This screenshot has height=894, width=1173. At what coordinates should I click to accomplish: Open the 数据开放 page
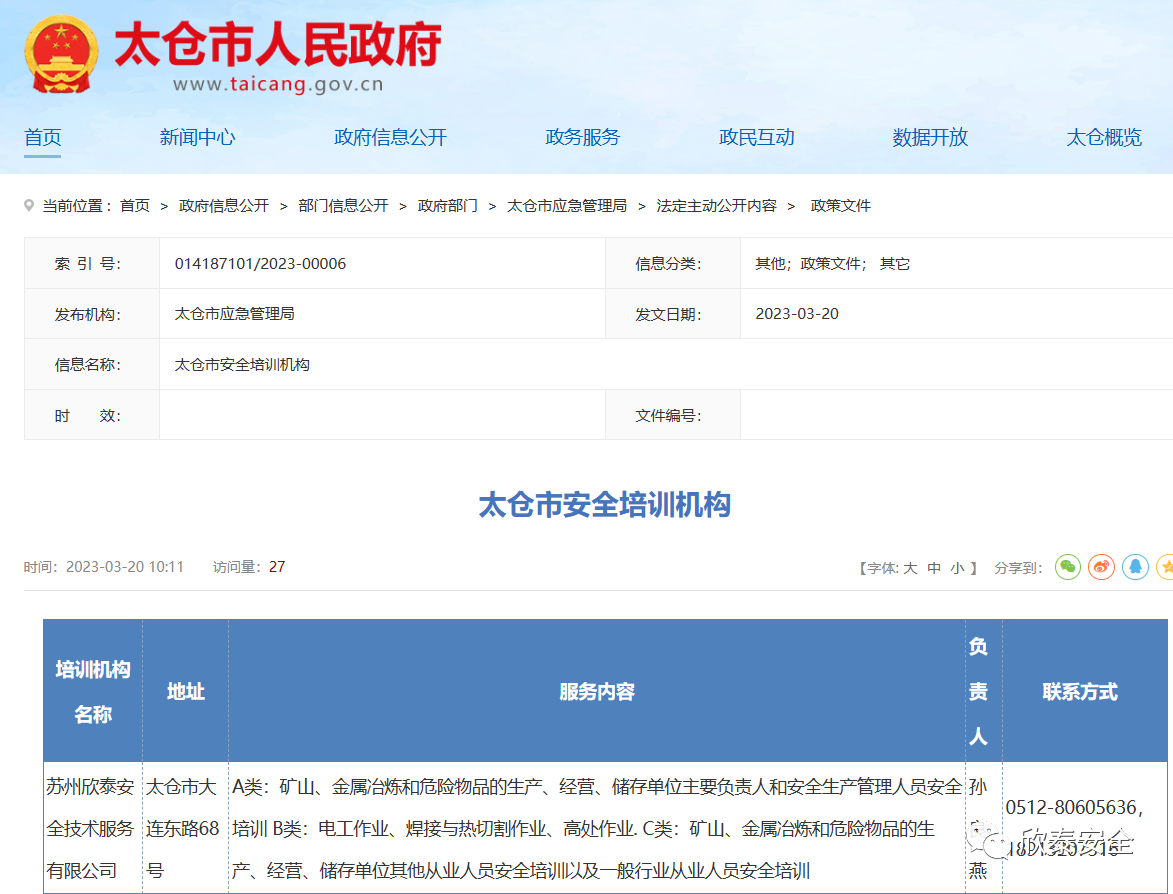[x=930, y=138]
